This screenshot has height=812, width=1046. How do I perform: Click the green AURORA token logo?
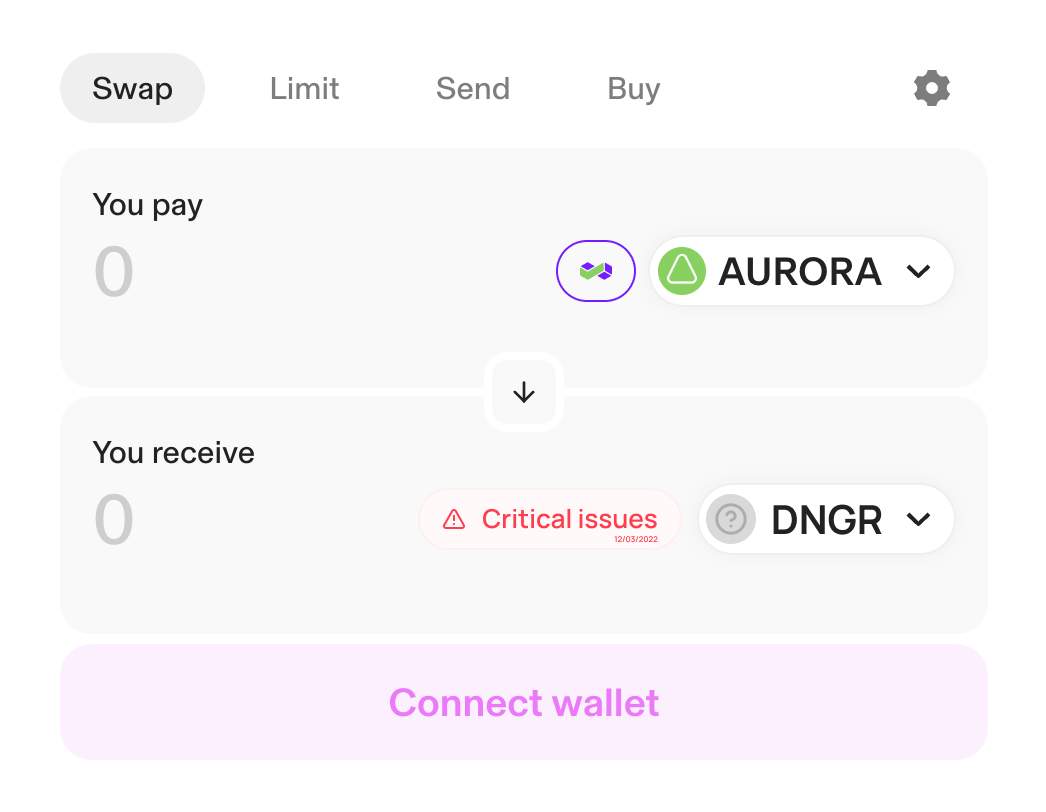[681, 270]
